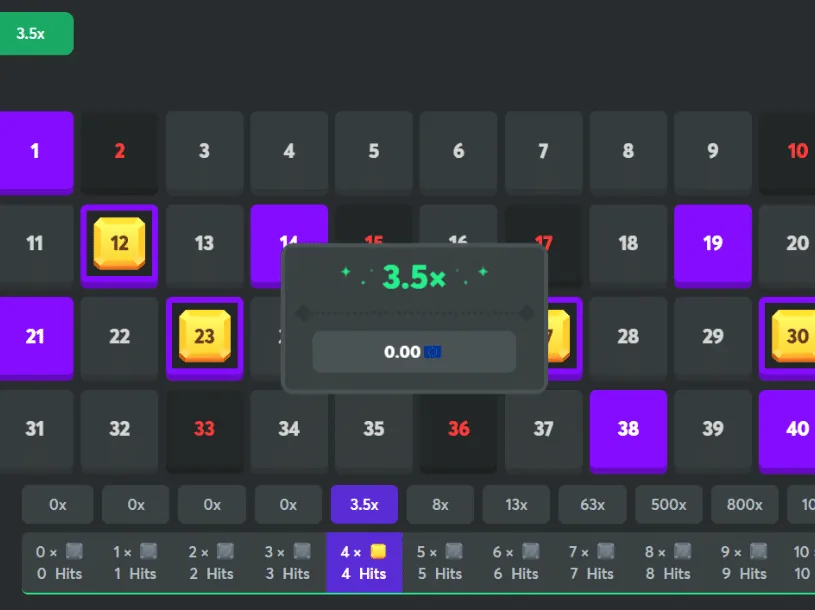Click the red-numbered tile 33

coord(205,431)
